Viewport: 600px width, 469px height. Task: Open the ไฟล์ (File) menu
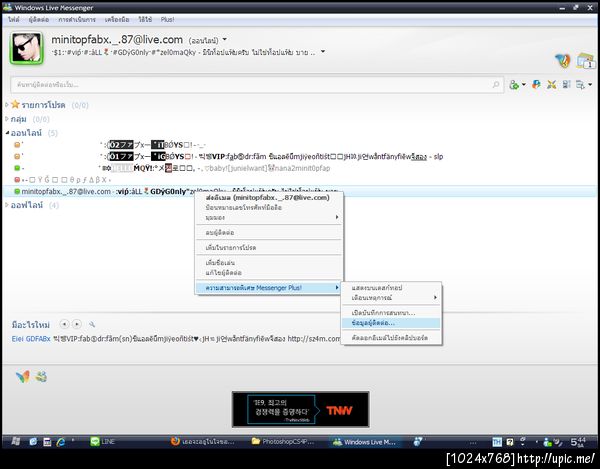(13, 20)
